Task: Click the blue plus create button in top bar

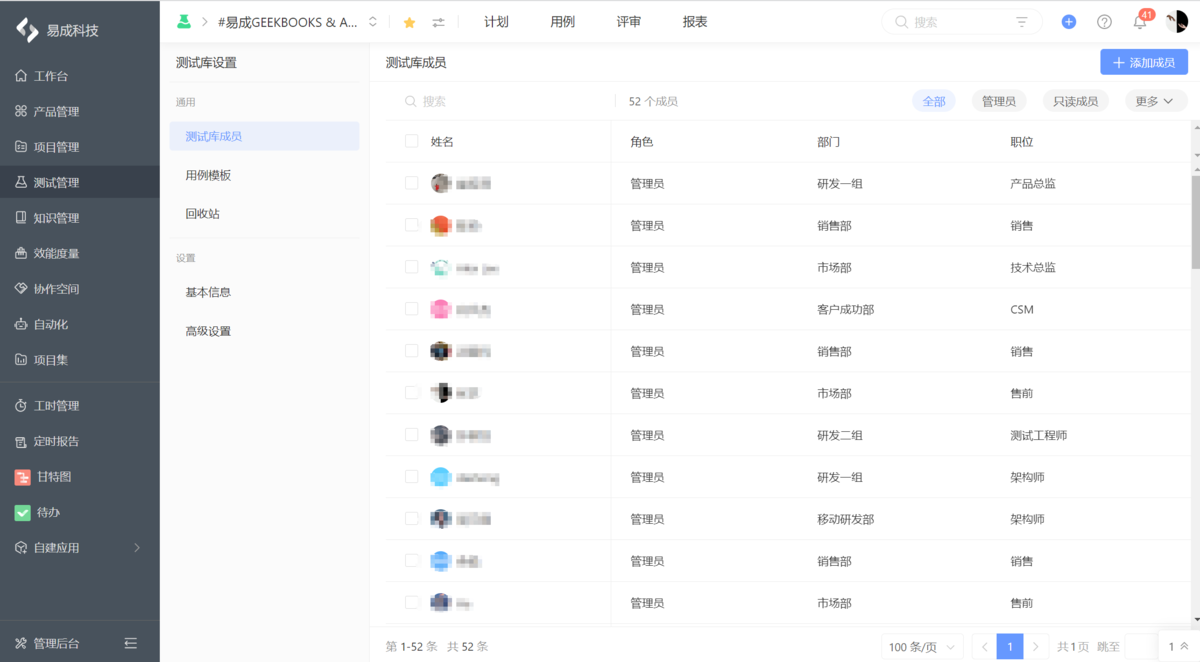Action: (x=1068, y=21)
